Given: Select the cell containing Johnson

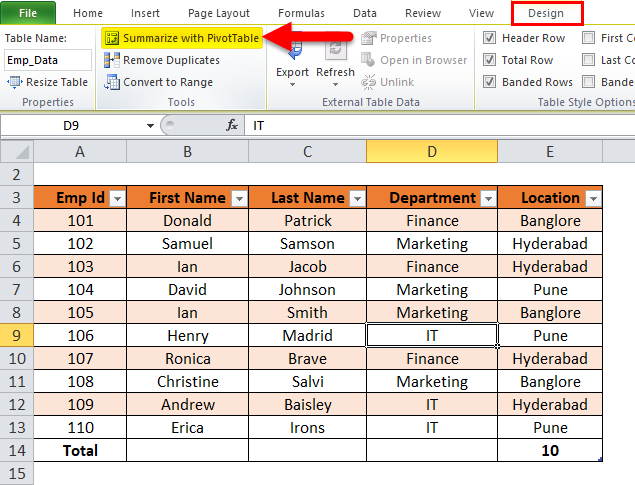Looking at the screenshot, I should point(307,289).
